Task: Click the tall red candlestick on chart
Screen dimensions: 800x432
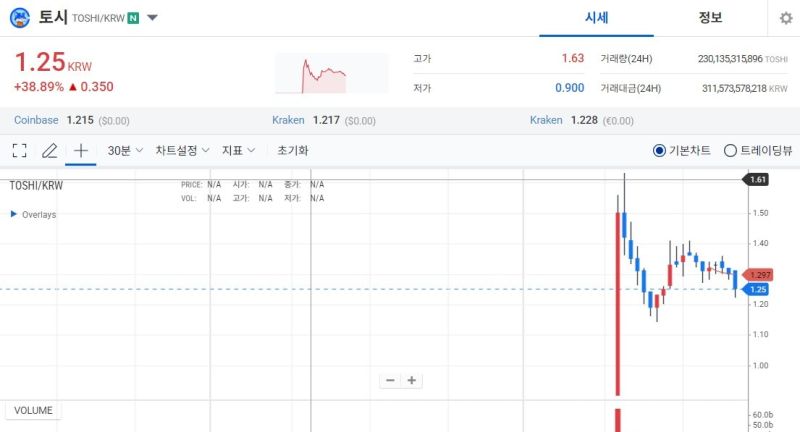Action: [618, 303]
